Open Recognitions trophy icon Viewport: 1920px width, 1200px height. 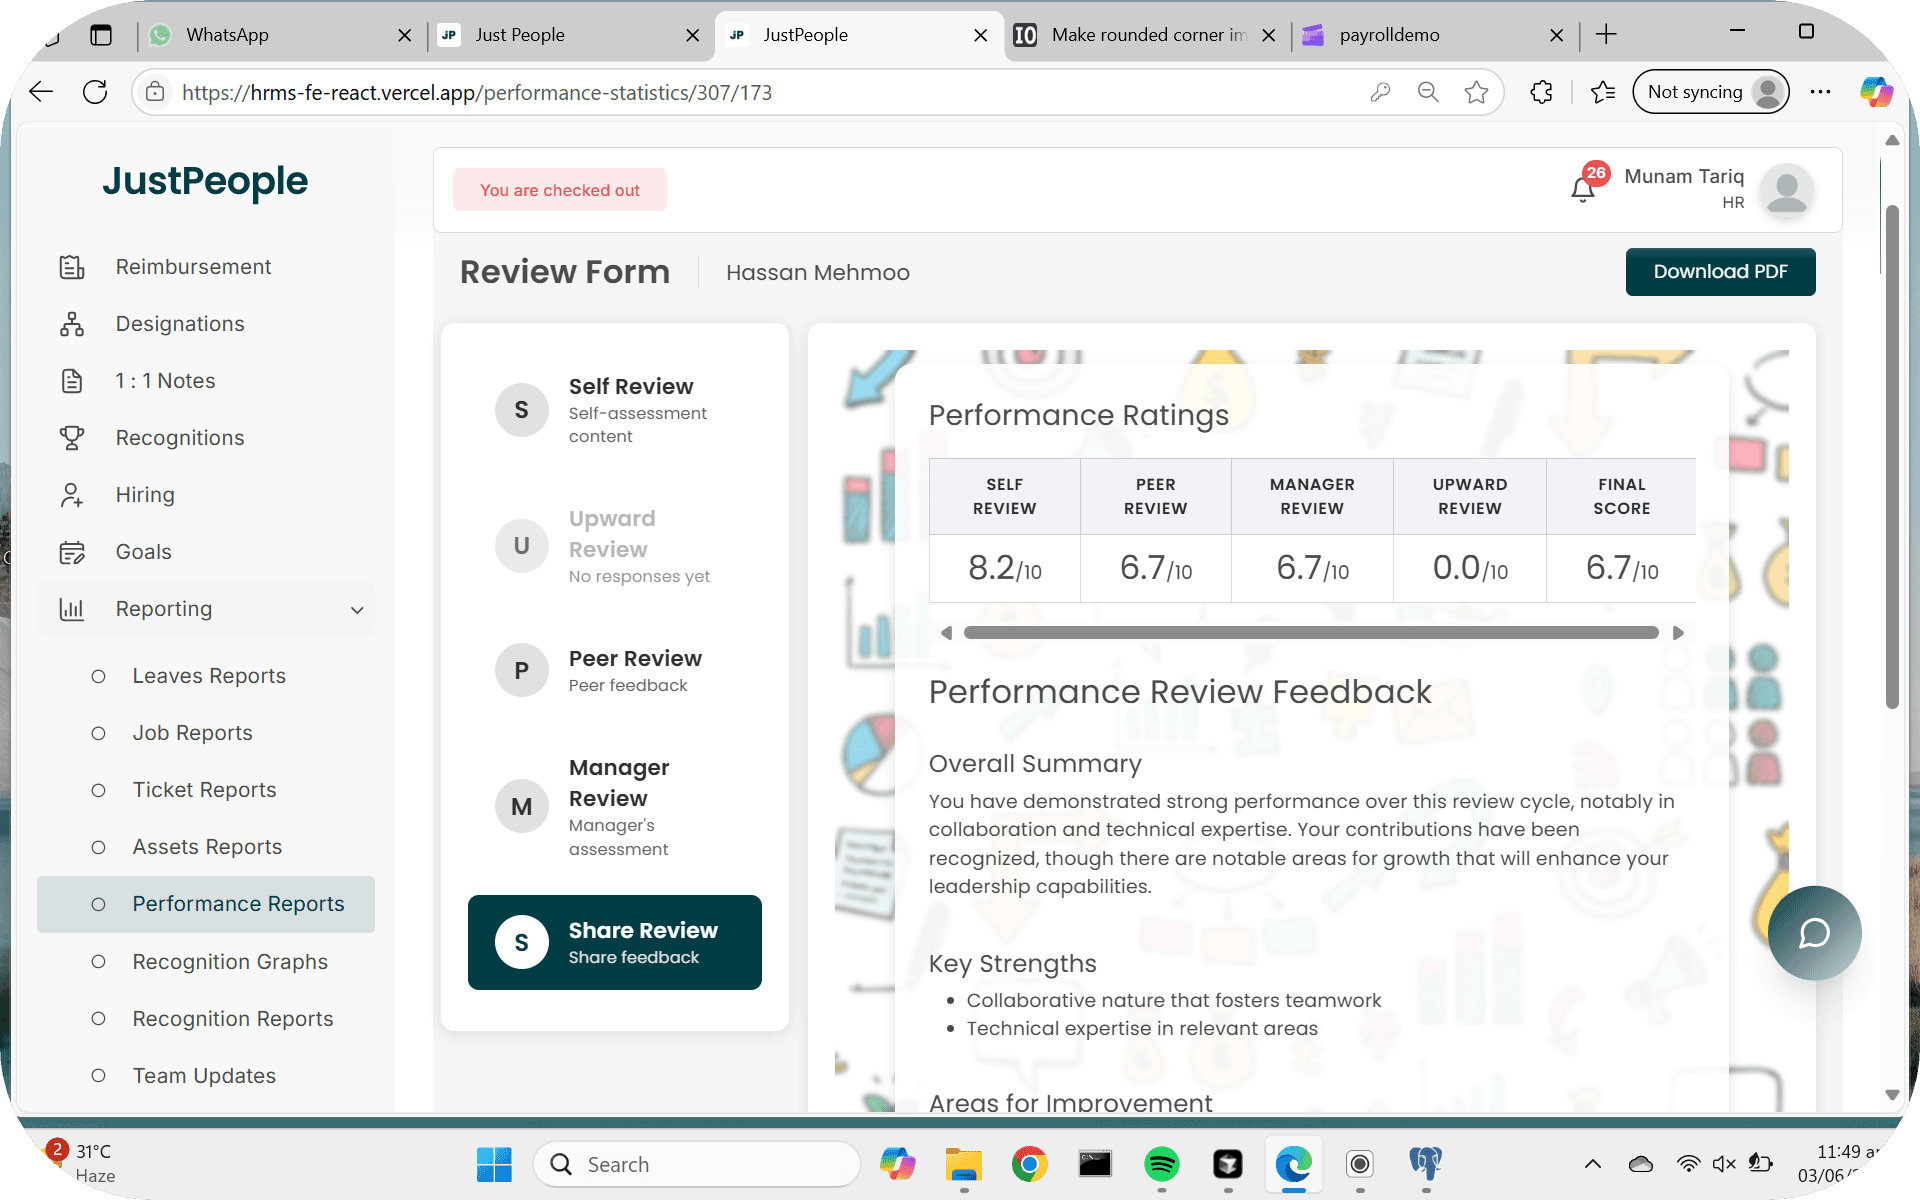point(72,438)
